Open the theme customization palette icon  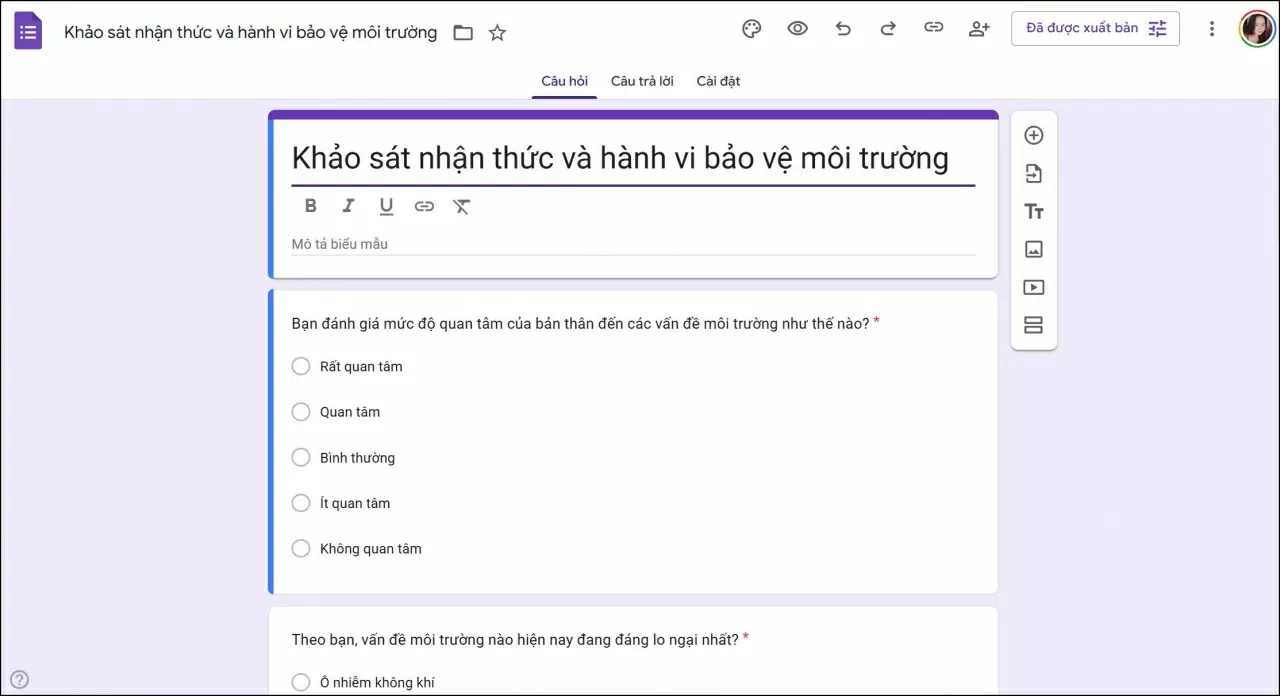click(751, 28)
